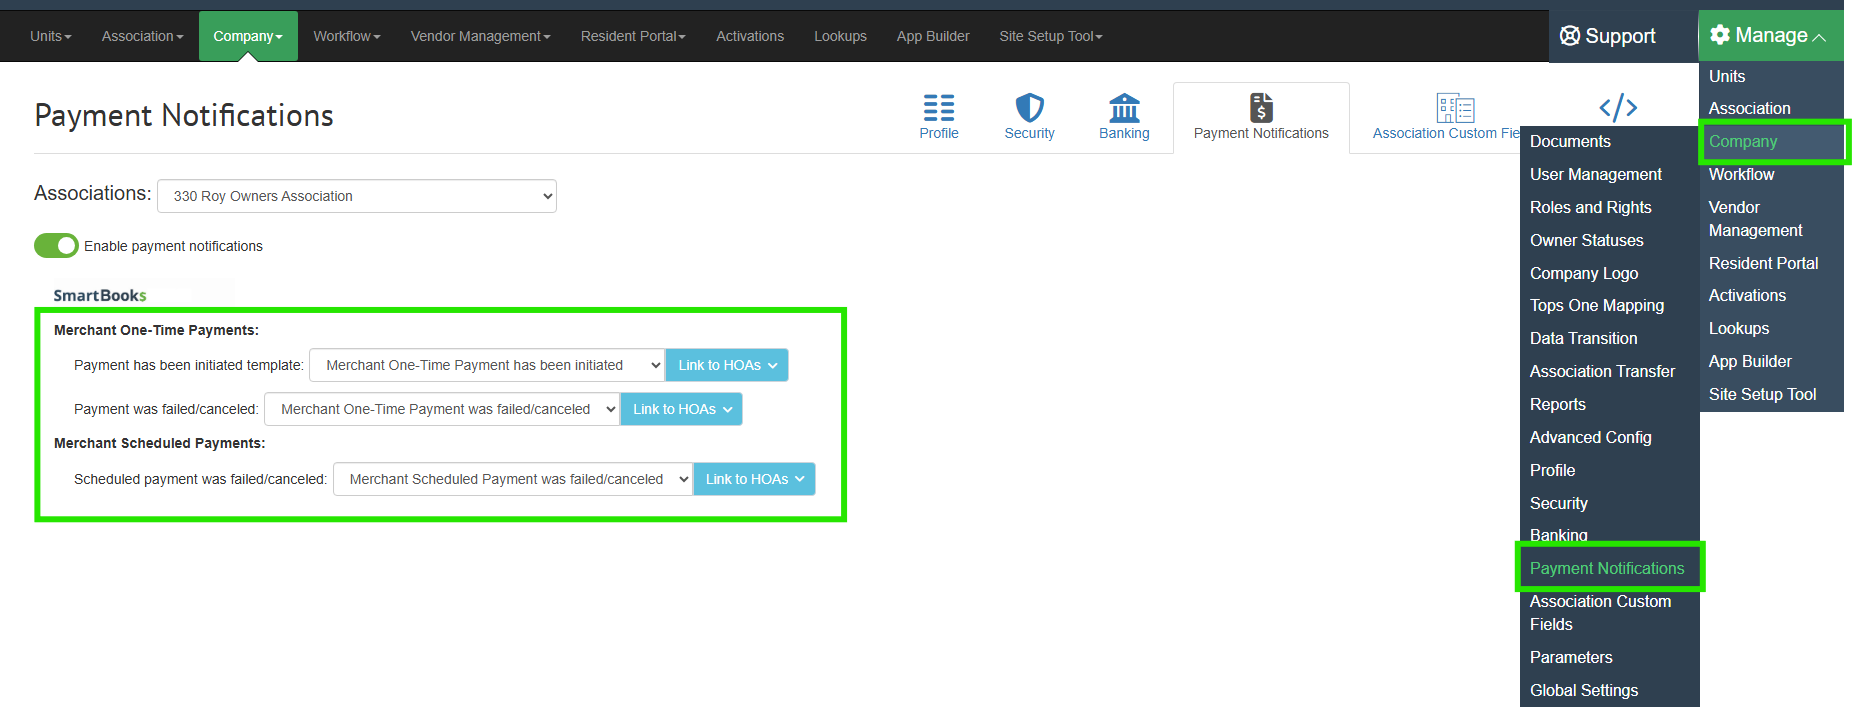Viewport: 1852px width, 723px height.
Task: Open Payment was failed/canceled template dropdown
Action: point(441,409)
